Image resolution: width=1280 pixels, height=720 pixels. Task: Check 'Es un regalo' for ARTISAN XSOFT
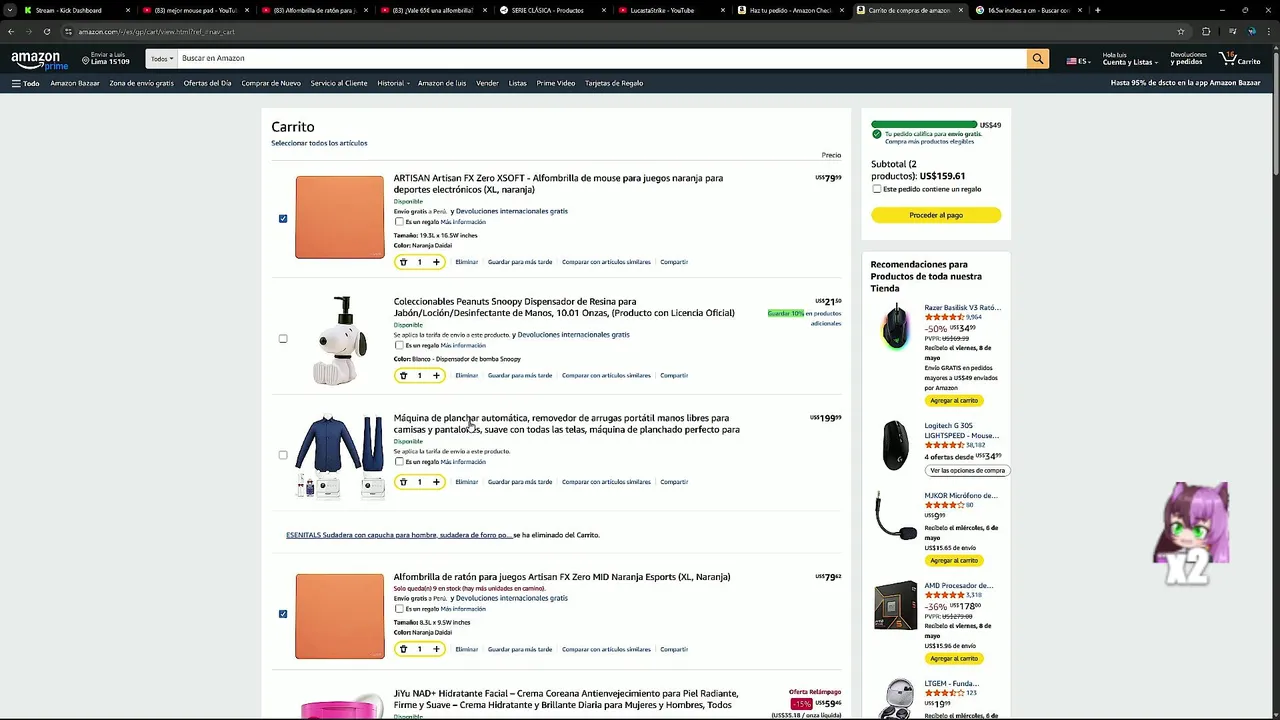click(x=399, y=222)
